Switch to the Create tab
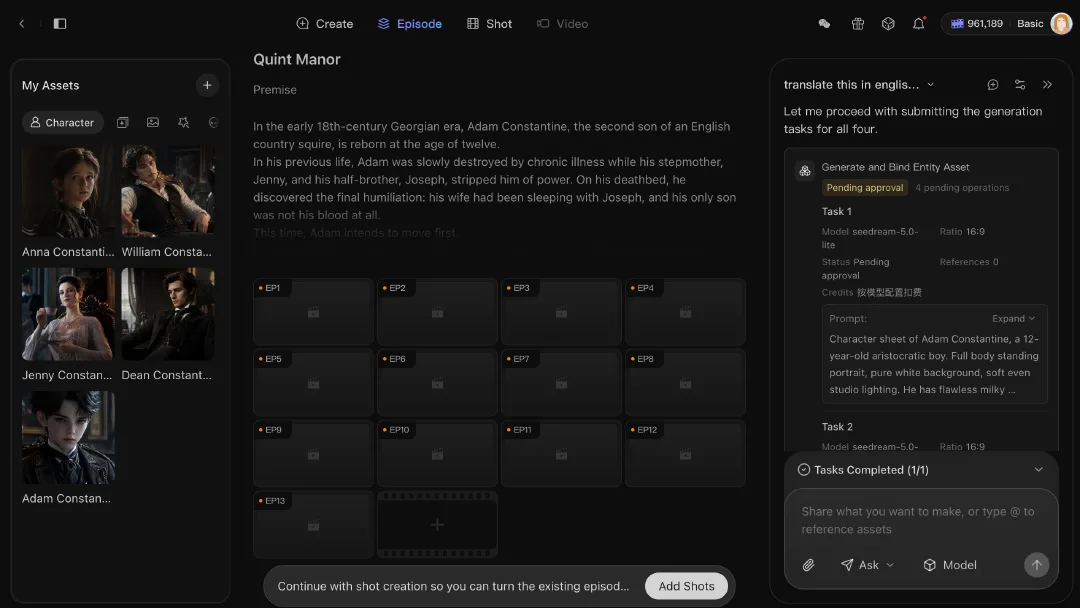 pyautogui.click(x=324, y=23)
